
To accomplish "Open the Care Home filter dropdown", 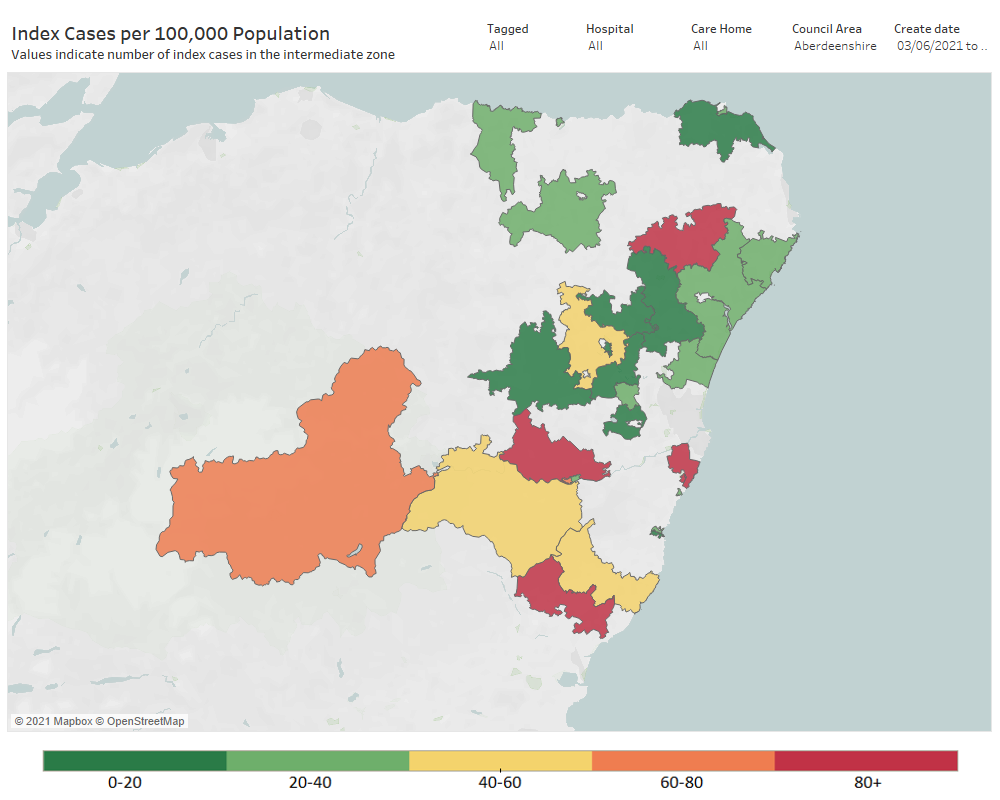I will (721, 37).
